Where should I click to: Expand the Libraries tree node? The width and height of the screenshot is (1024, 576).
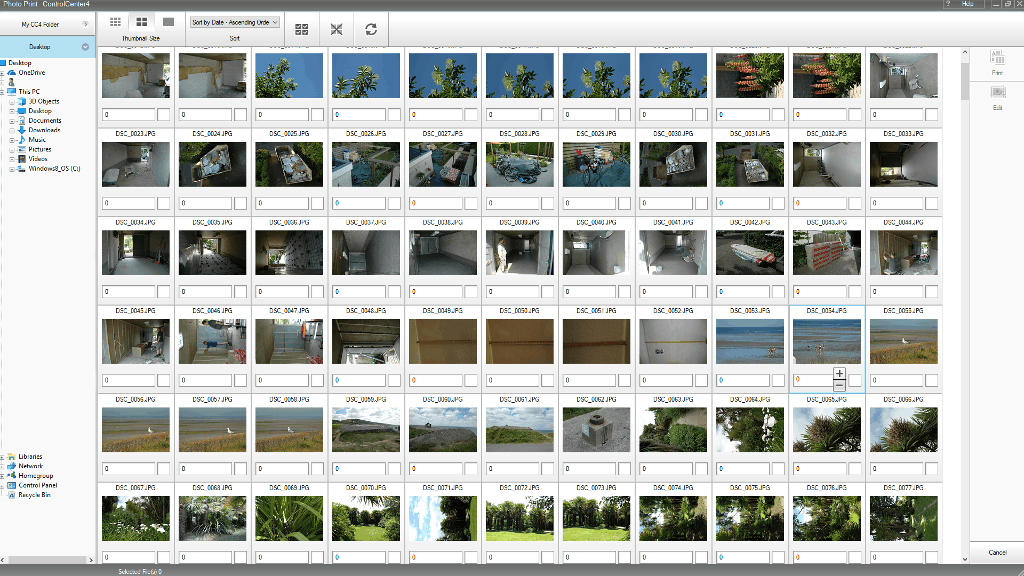coord(3,457)
